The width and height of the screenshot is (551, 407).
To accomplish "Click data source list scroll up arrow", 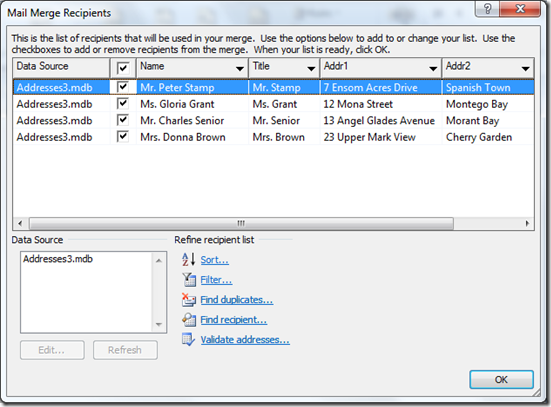I will pos(158,261).
